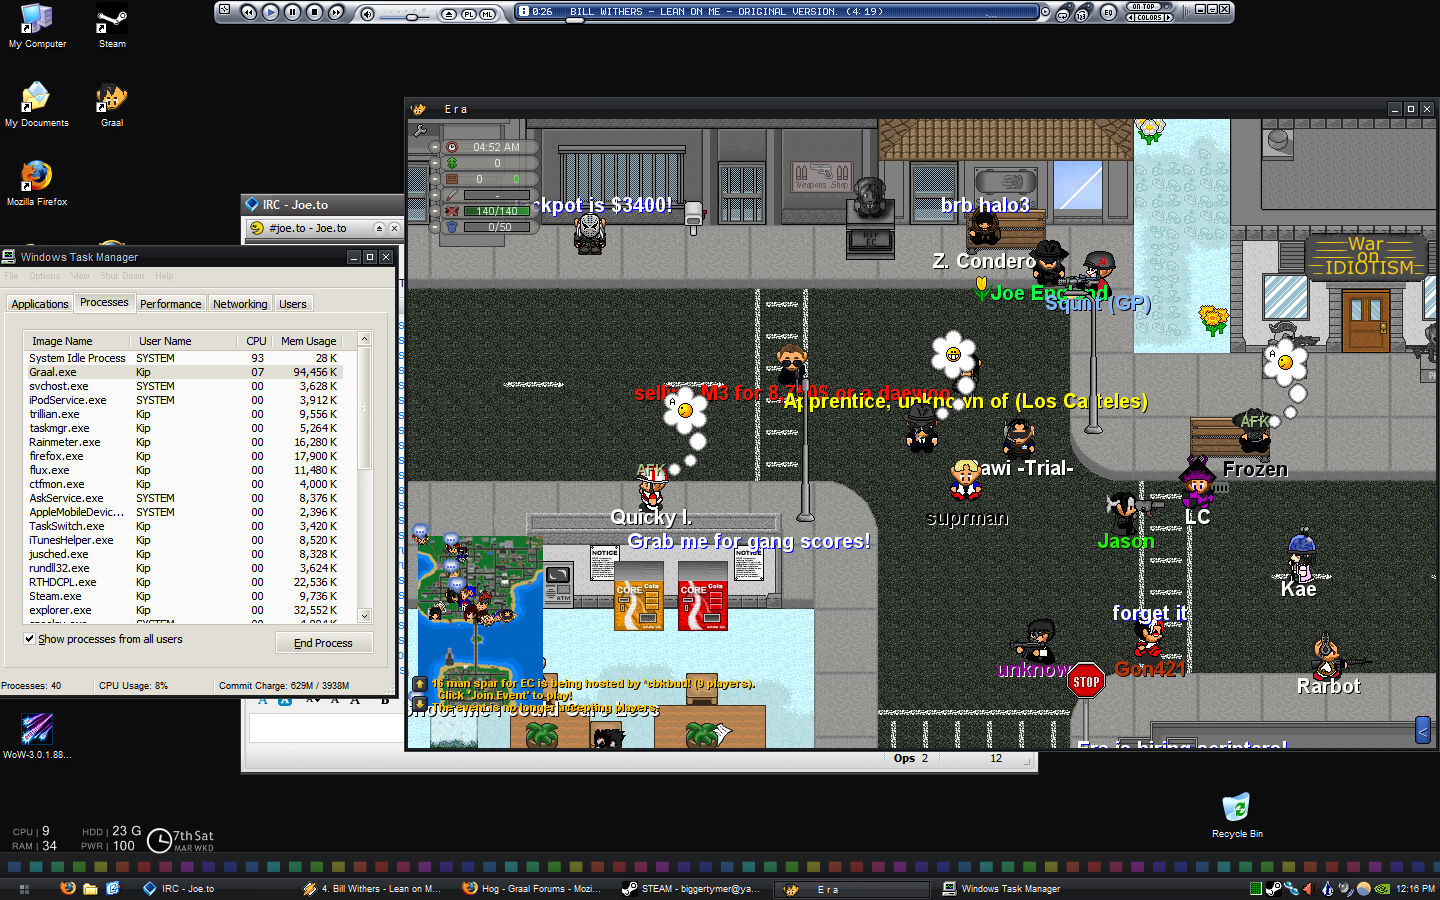Screen dimensions: 1440x900
Task: Switch to the Performance tab
Action: click(170, 304)
